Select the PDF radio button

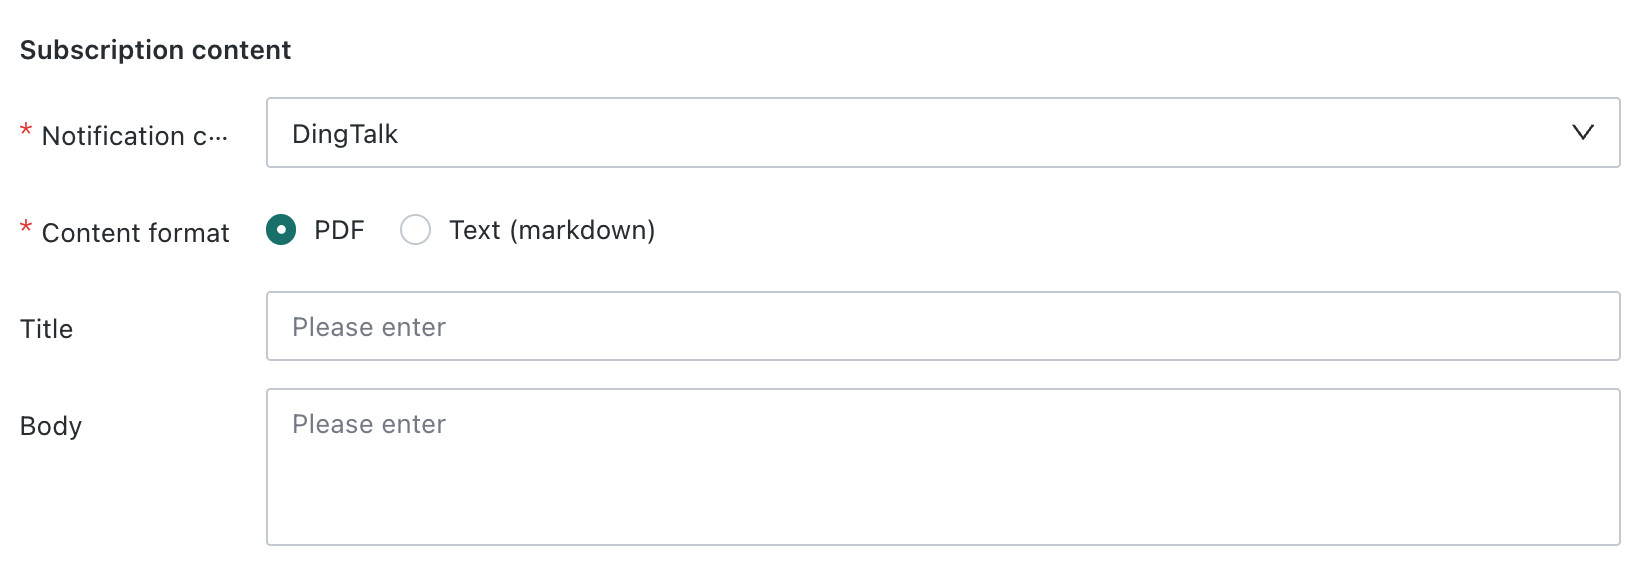coord(281,230)
